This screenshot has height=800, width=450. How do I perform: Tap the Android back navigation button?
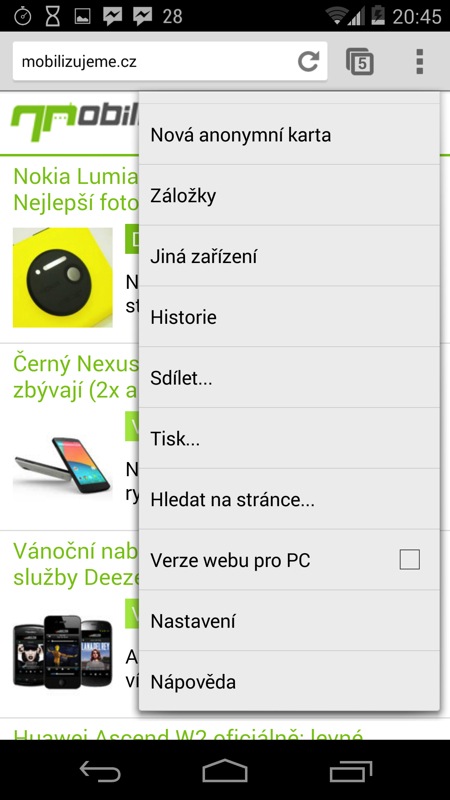pyautogui.click(x=100, y=769)
